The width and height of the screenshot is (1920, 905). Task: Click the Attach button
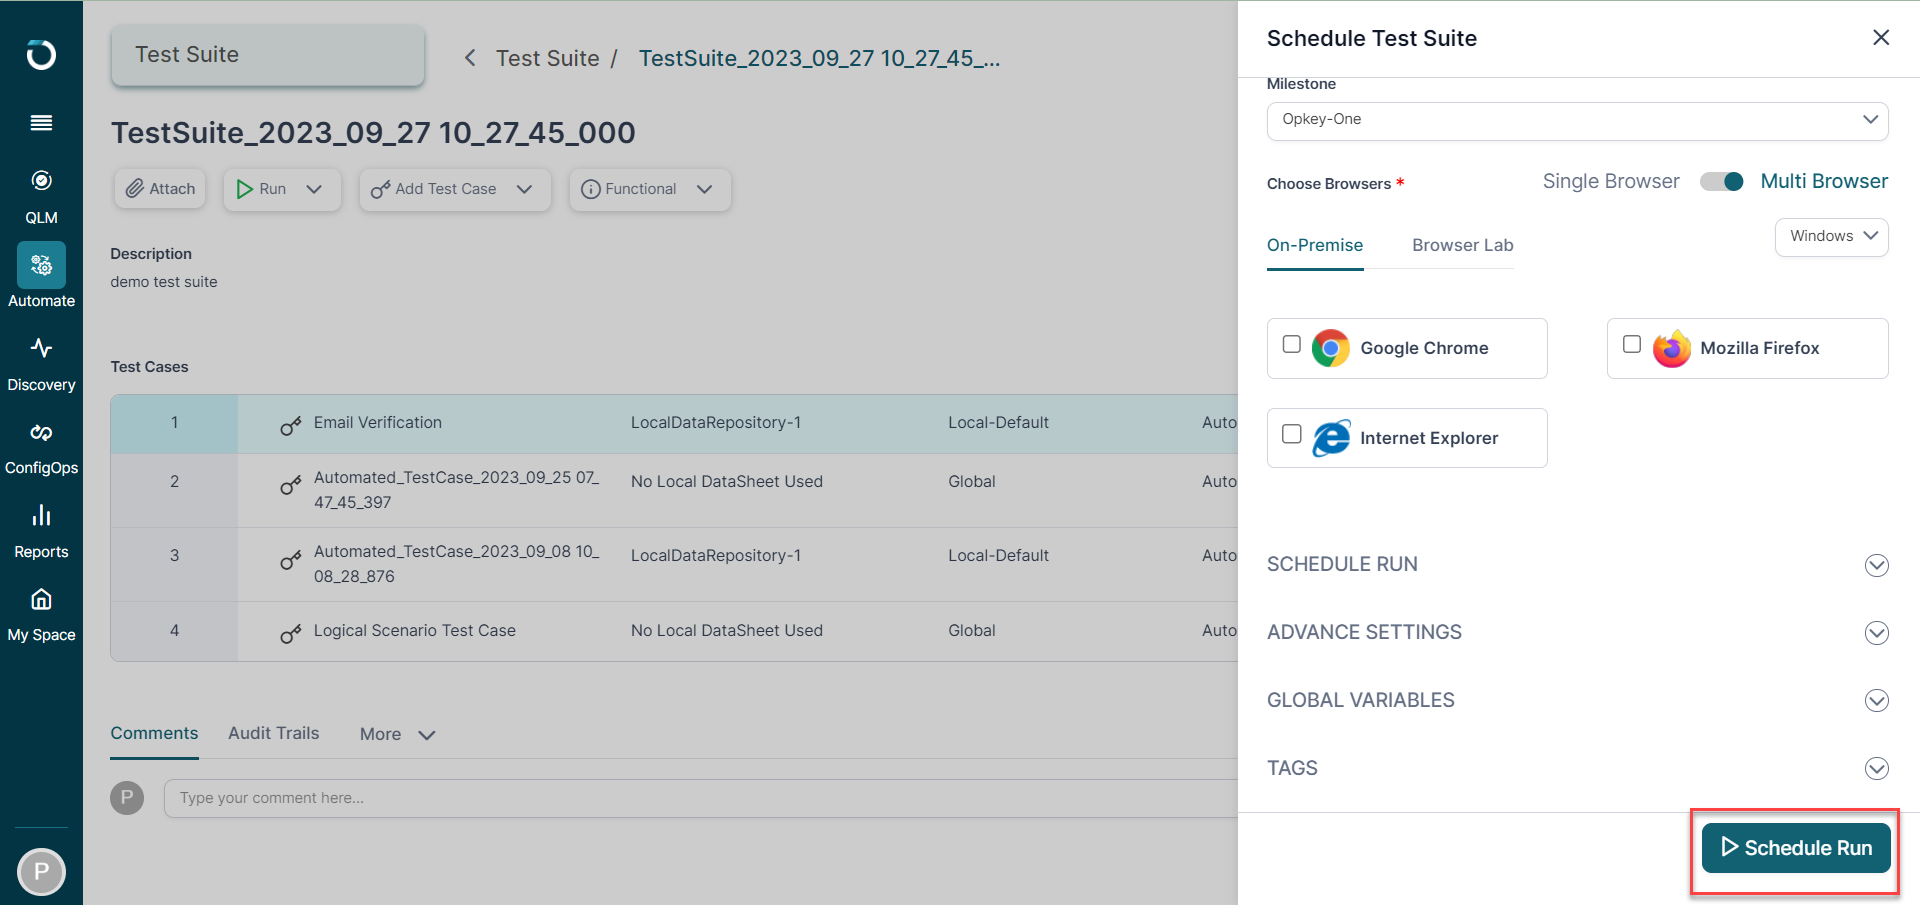(160, 189)
